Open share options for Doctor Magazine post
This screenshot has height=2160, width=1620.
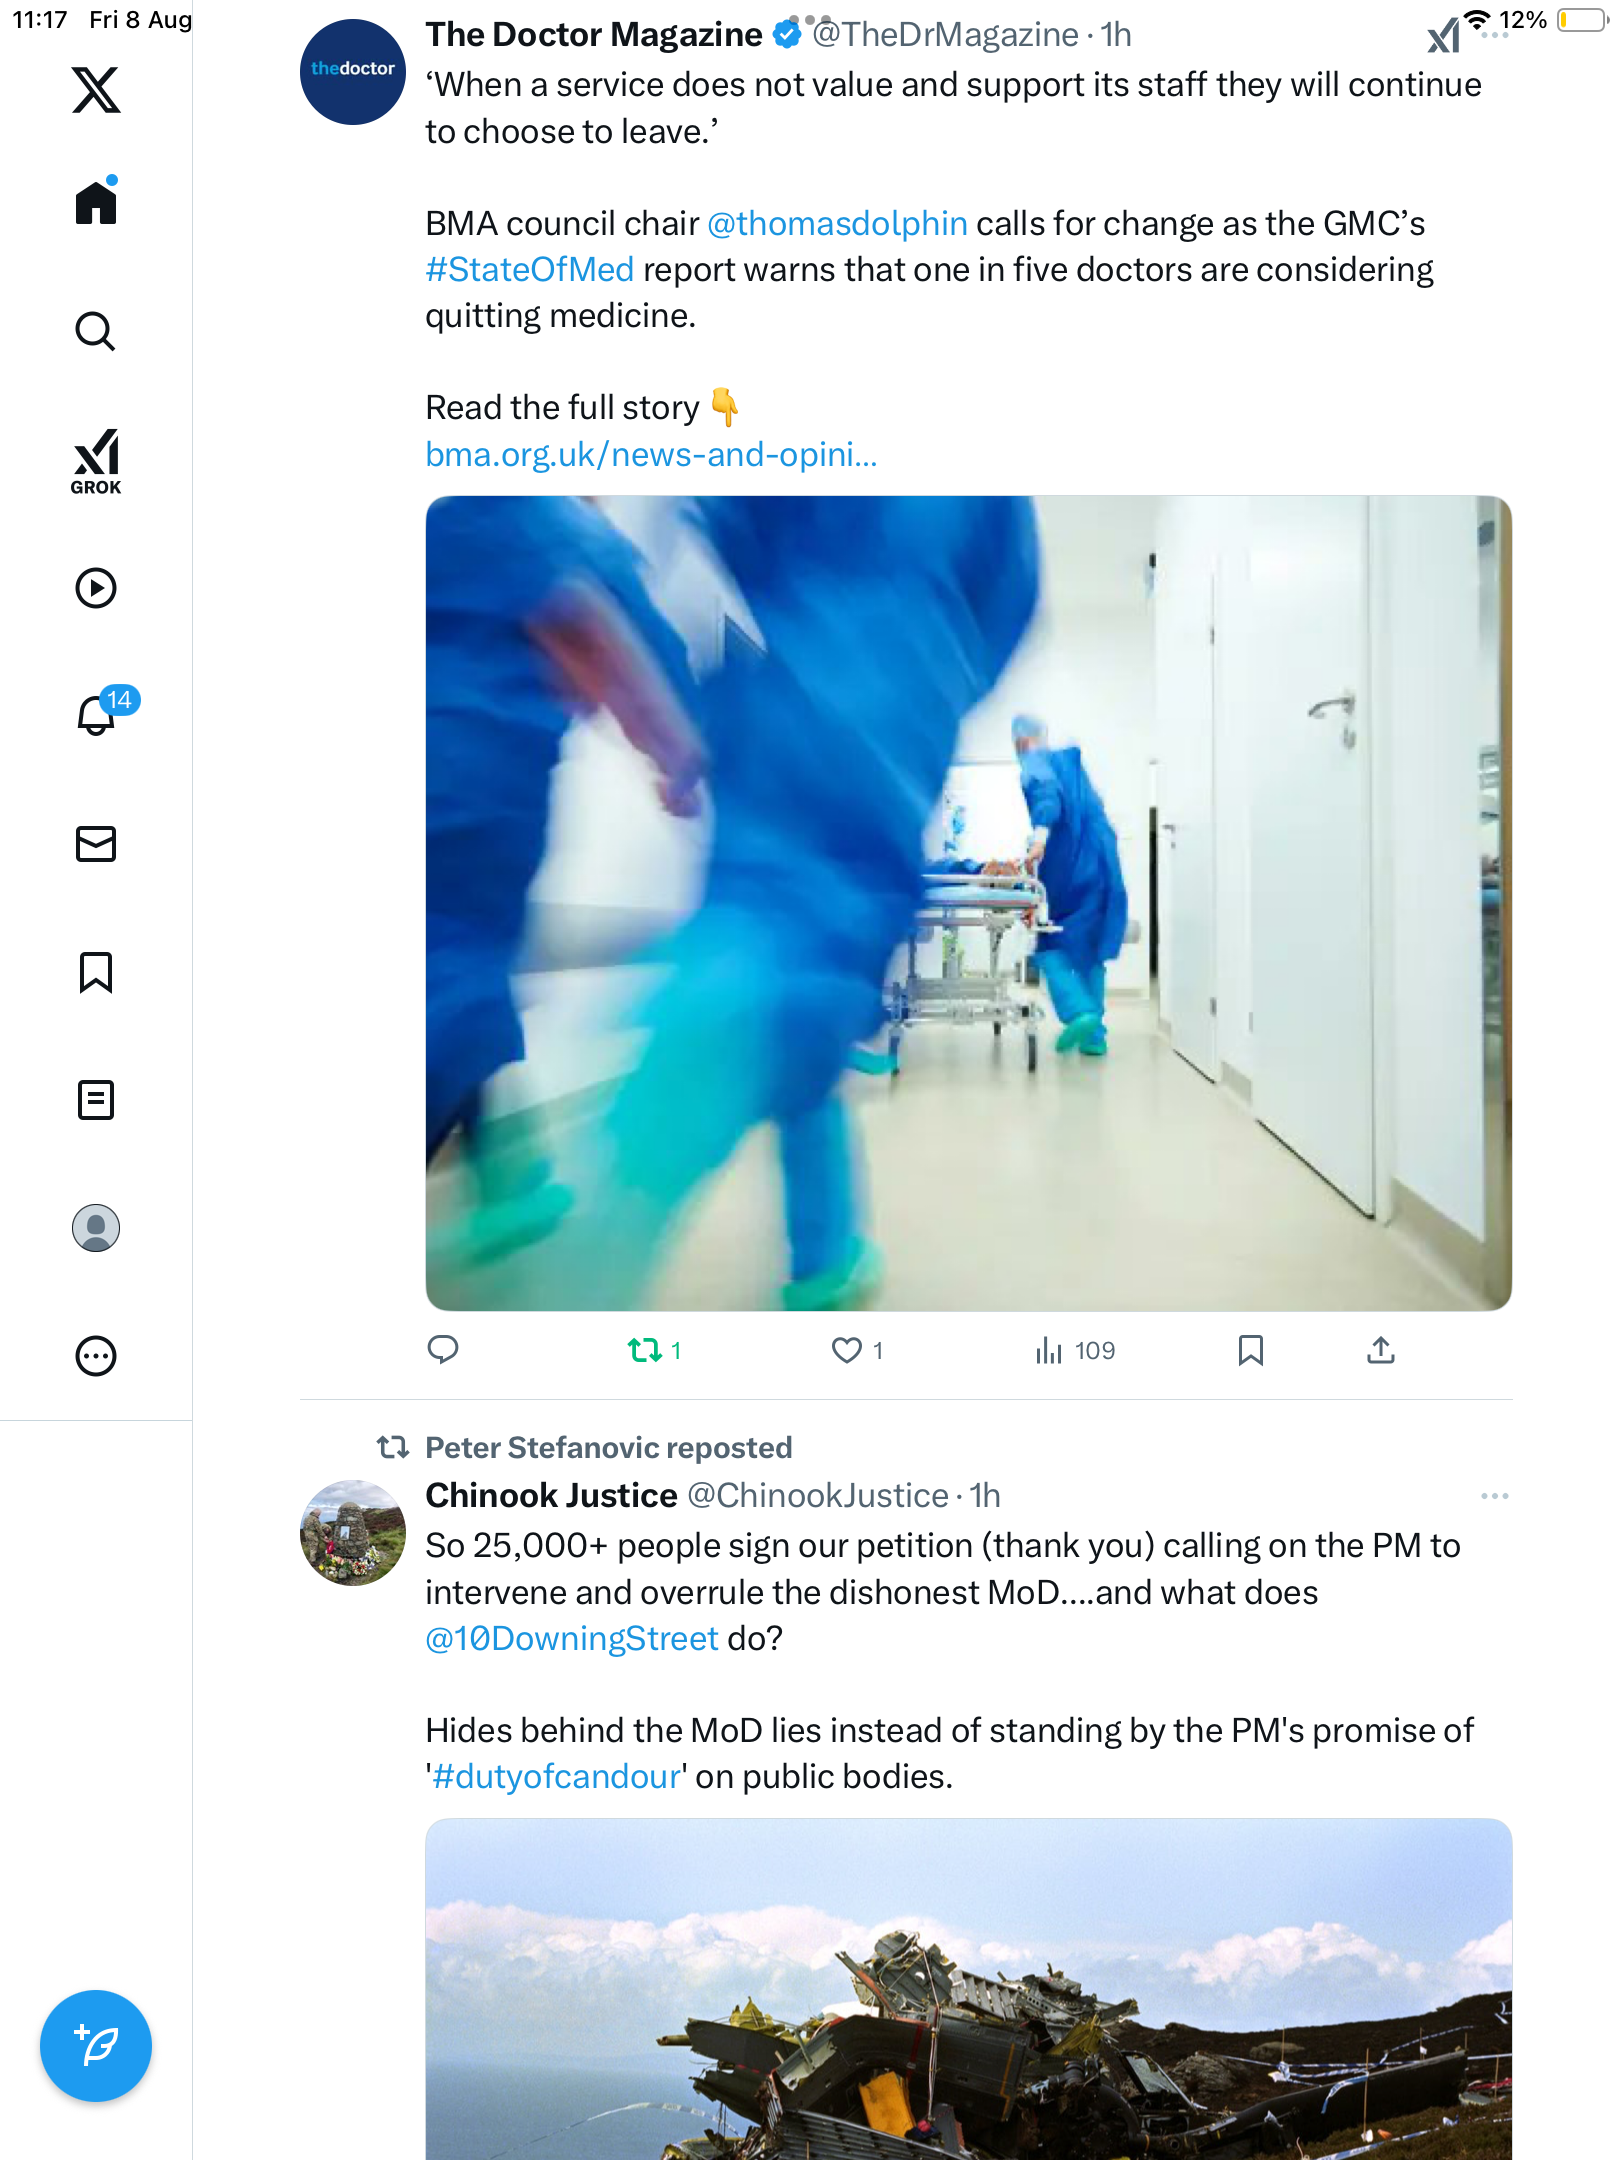click(x=1380, y=1351)
